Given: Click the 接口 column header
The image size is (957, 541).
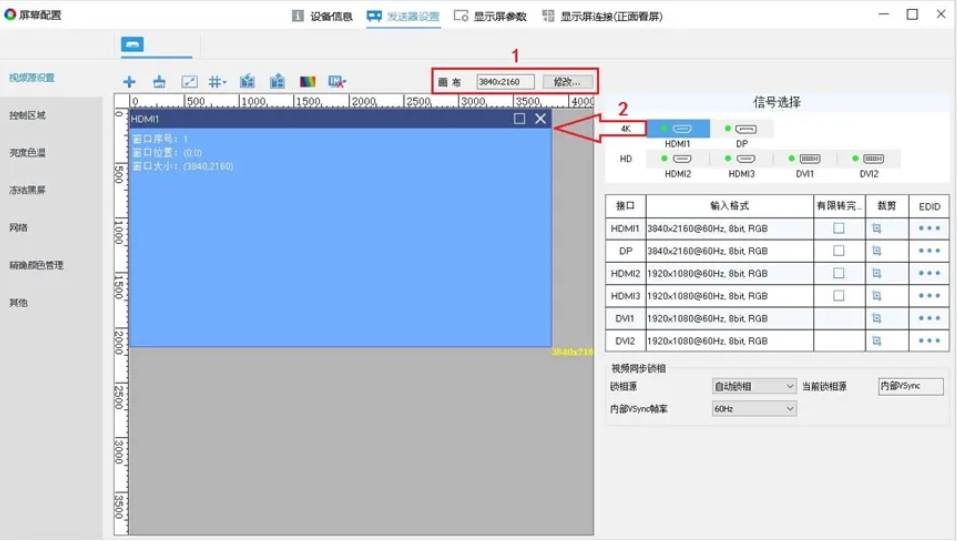Looking at the screenshot, I should (x=625, y=206).
